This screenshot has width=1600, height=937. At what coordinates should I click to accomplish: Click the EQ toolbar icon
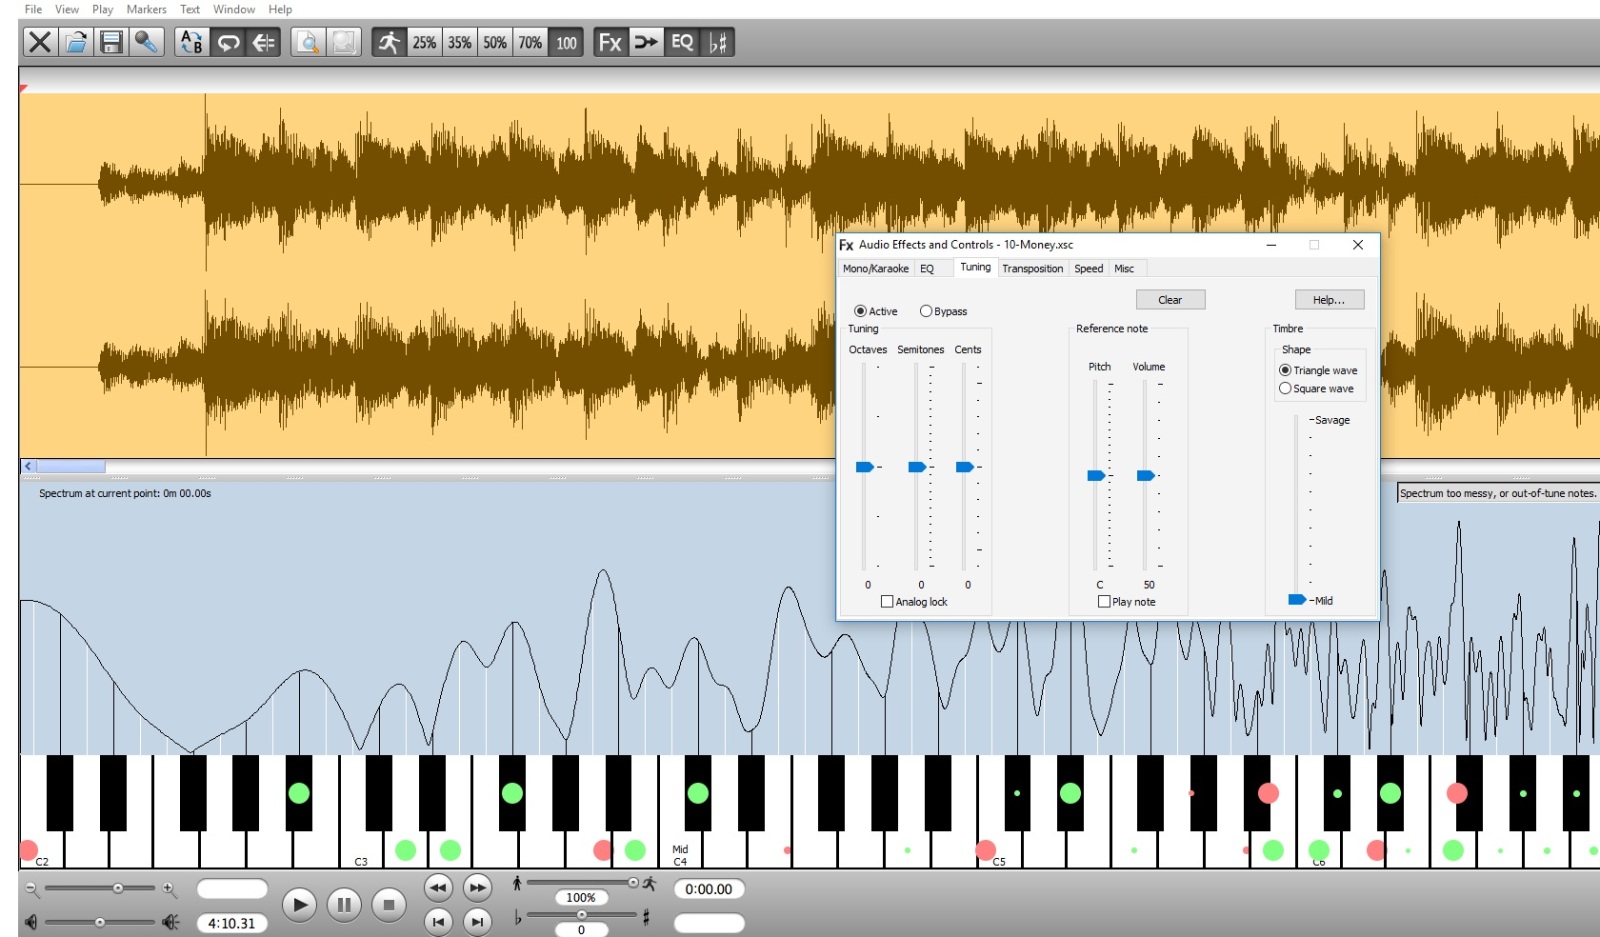[682, 42]
